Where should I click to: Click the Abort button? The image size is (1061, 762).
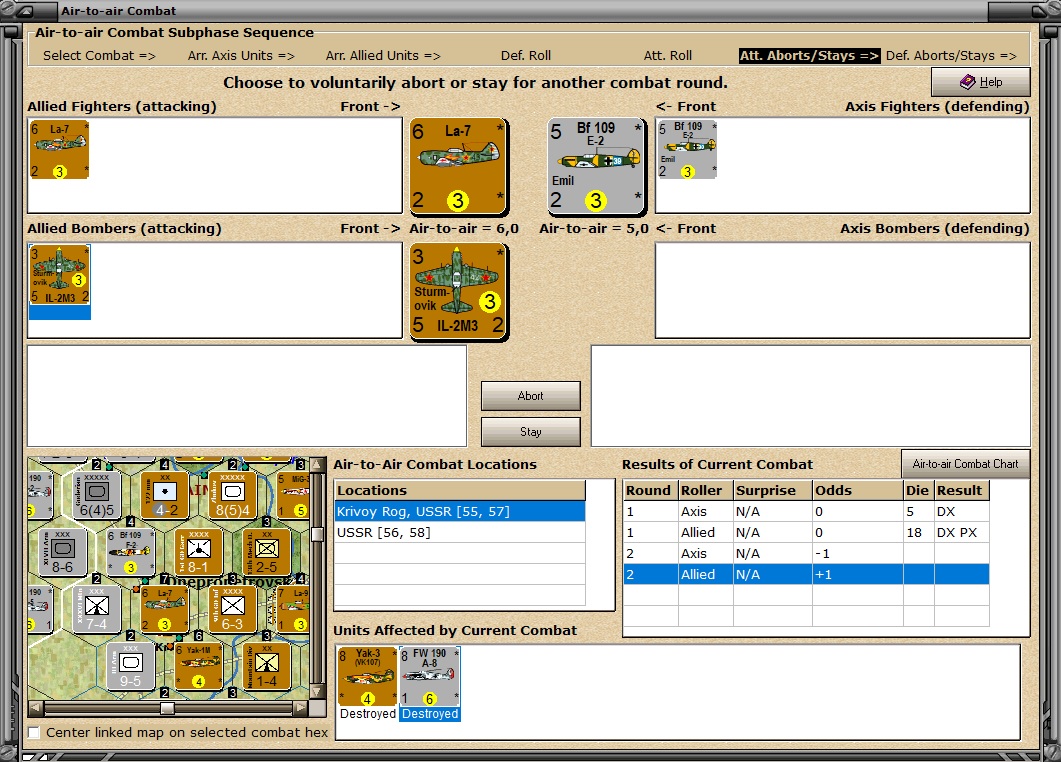click(x=530, y=396)
